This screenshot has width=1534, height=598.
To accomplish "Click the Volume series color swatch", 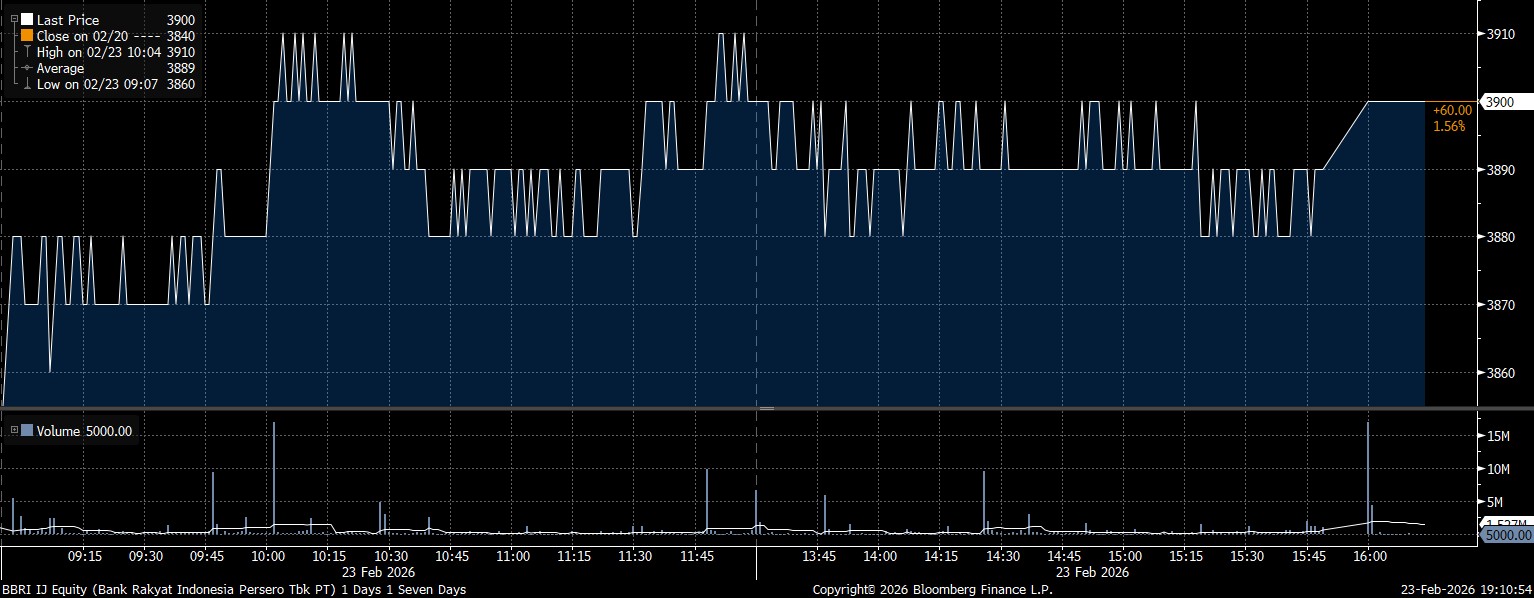I will pyautogui.click(x=27, y=431).
